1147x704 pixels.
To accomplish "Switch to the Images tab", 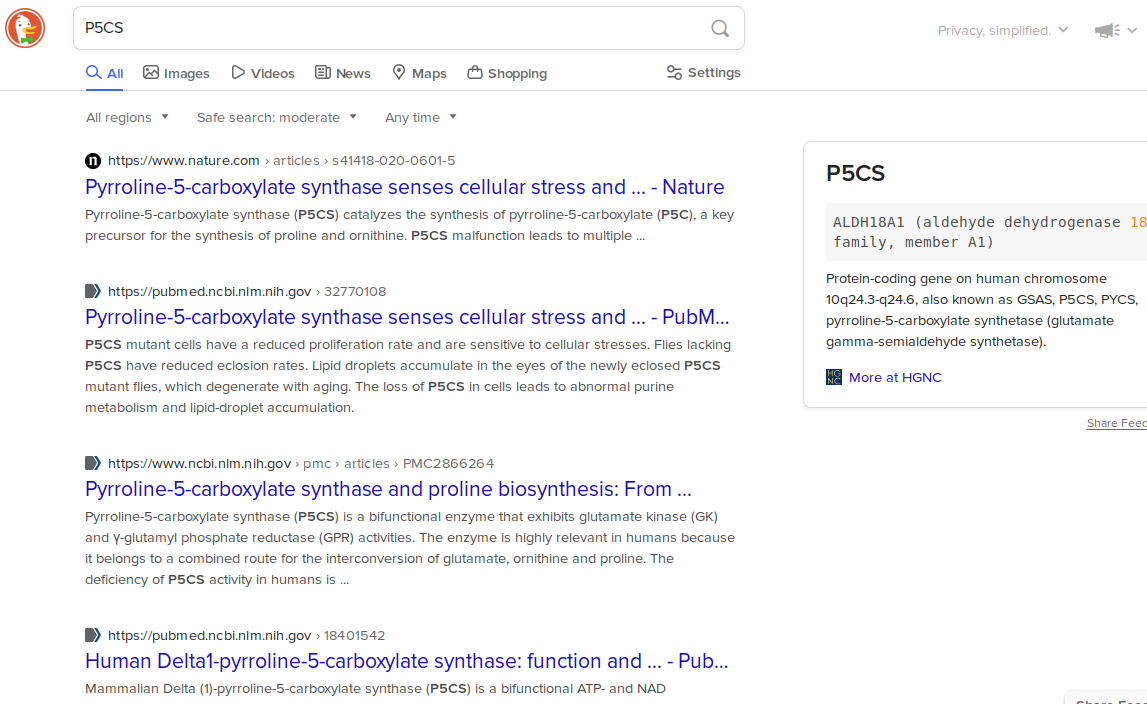I will tap(176, 73).
